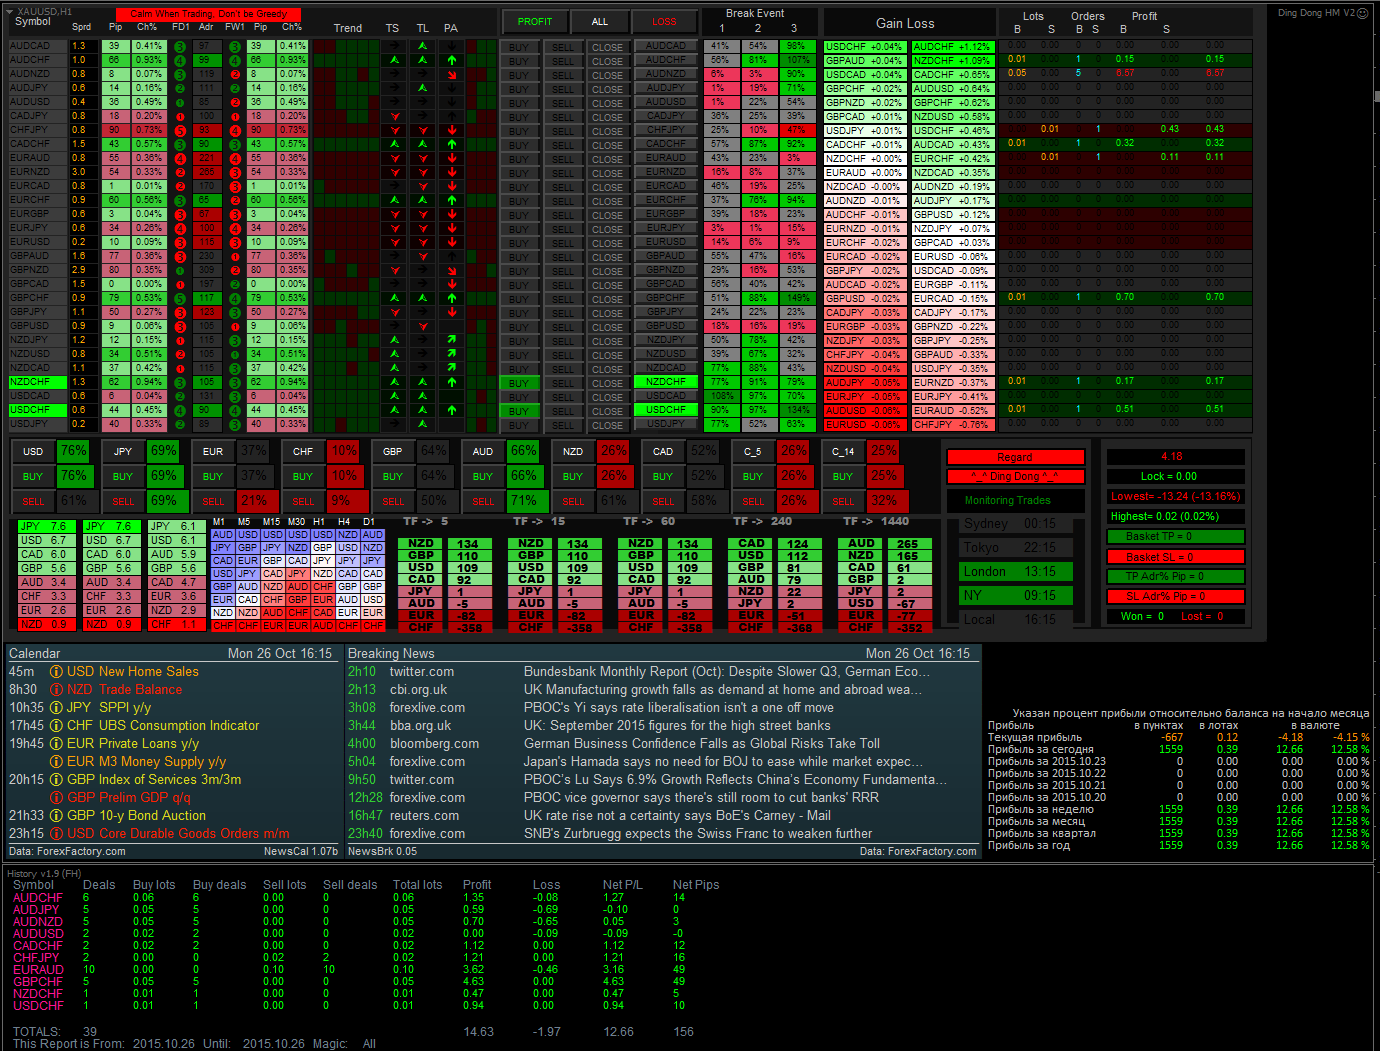Viewport: 1380px width, 1051px height.
Task: Open info icon for EUR M3 Money Supply
Action: (56, 762)
